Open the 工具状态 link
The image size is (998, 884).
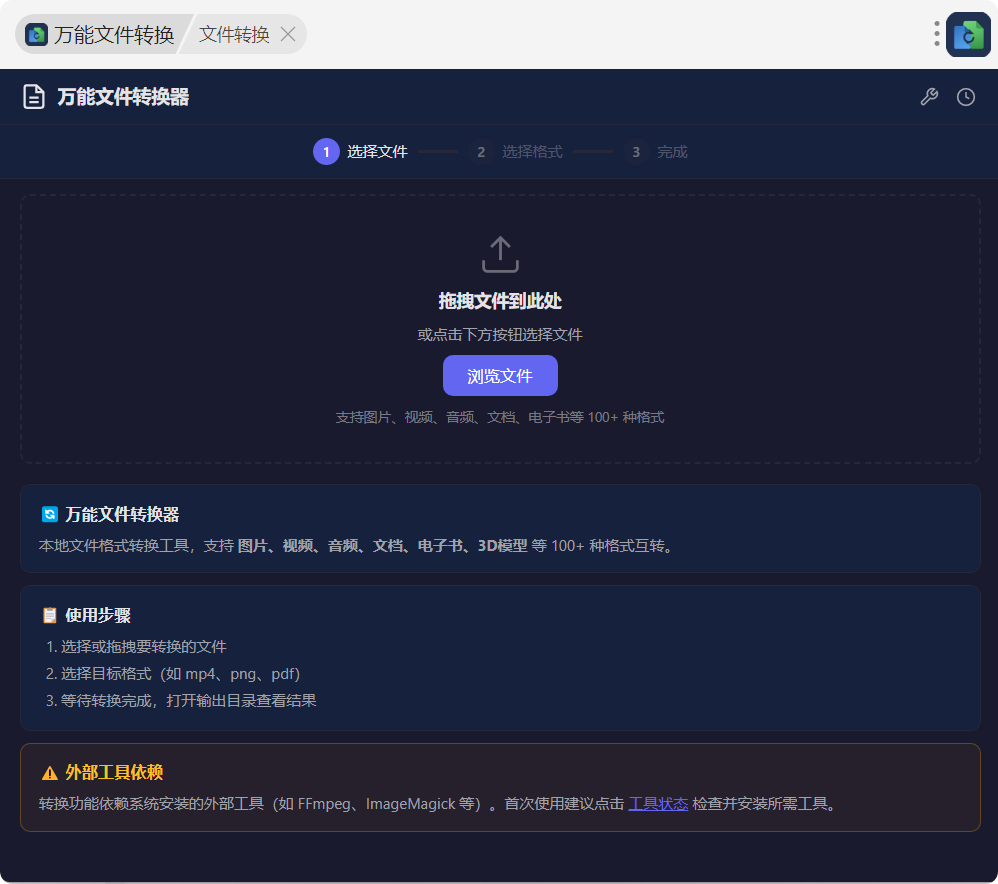[658, 804]
